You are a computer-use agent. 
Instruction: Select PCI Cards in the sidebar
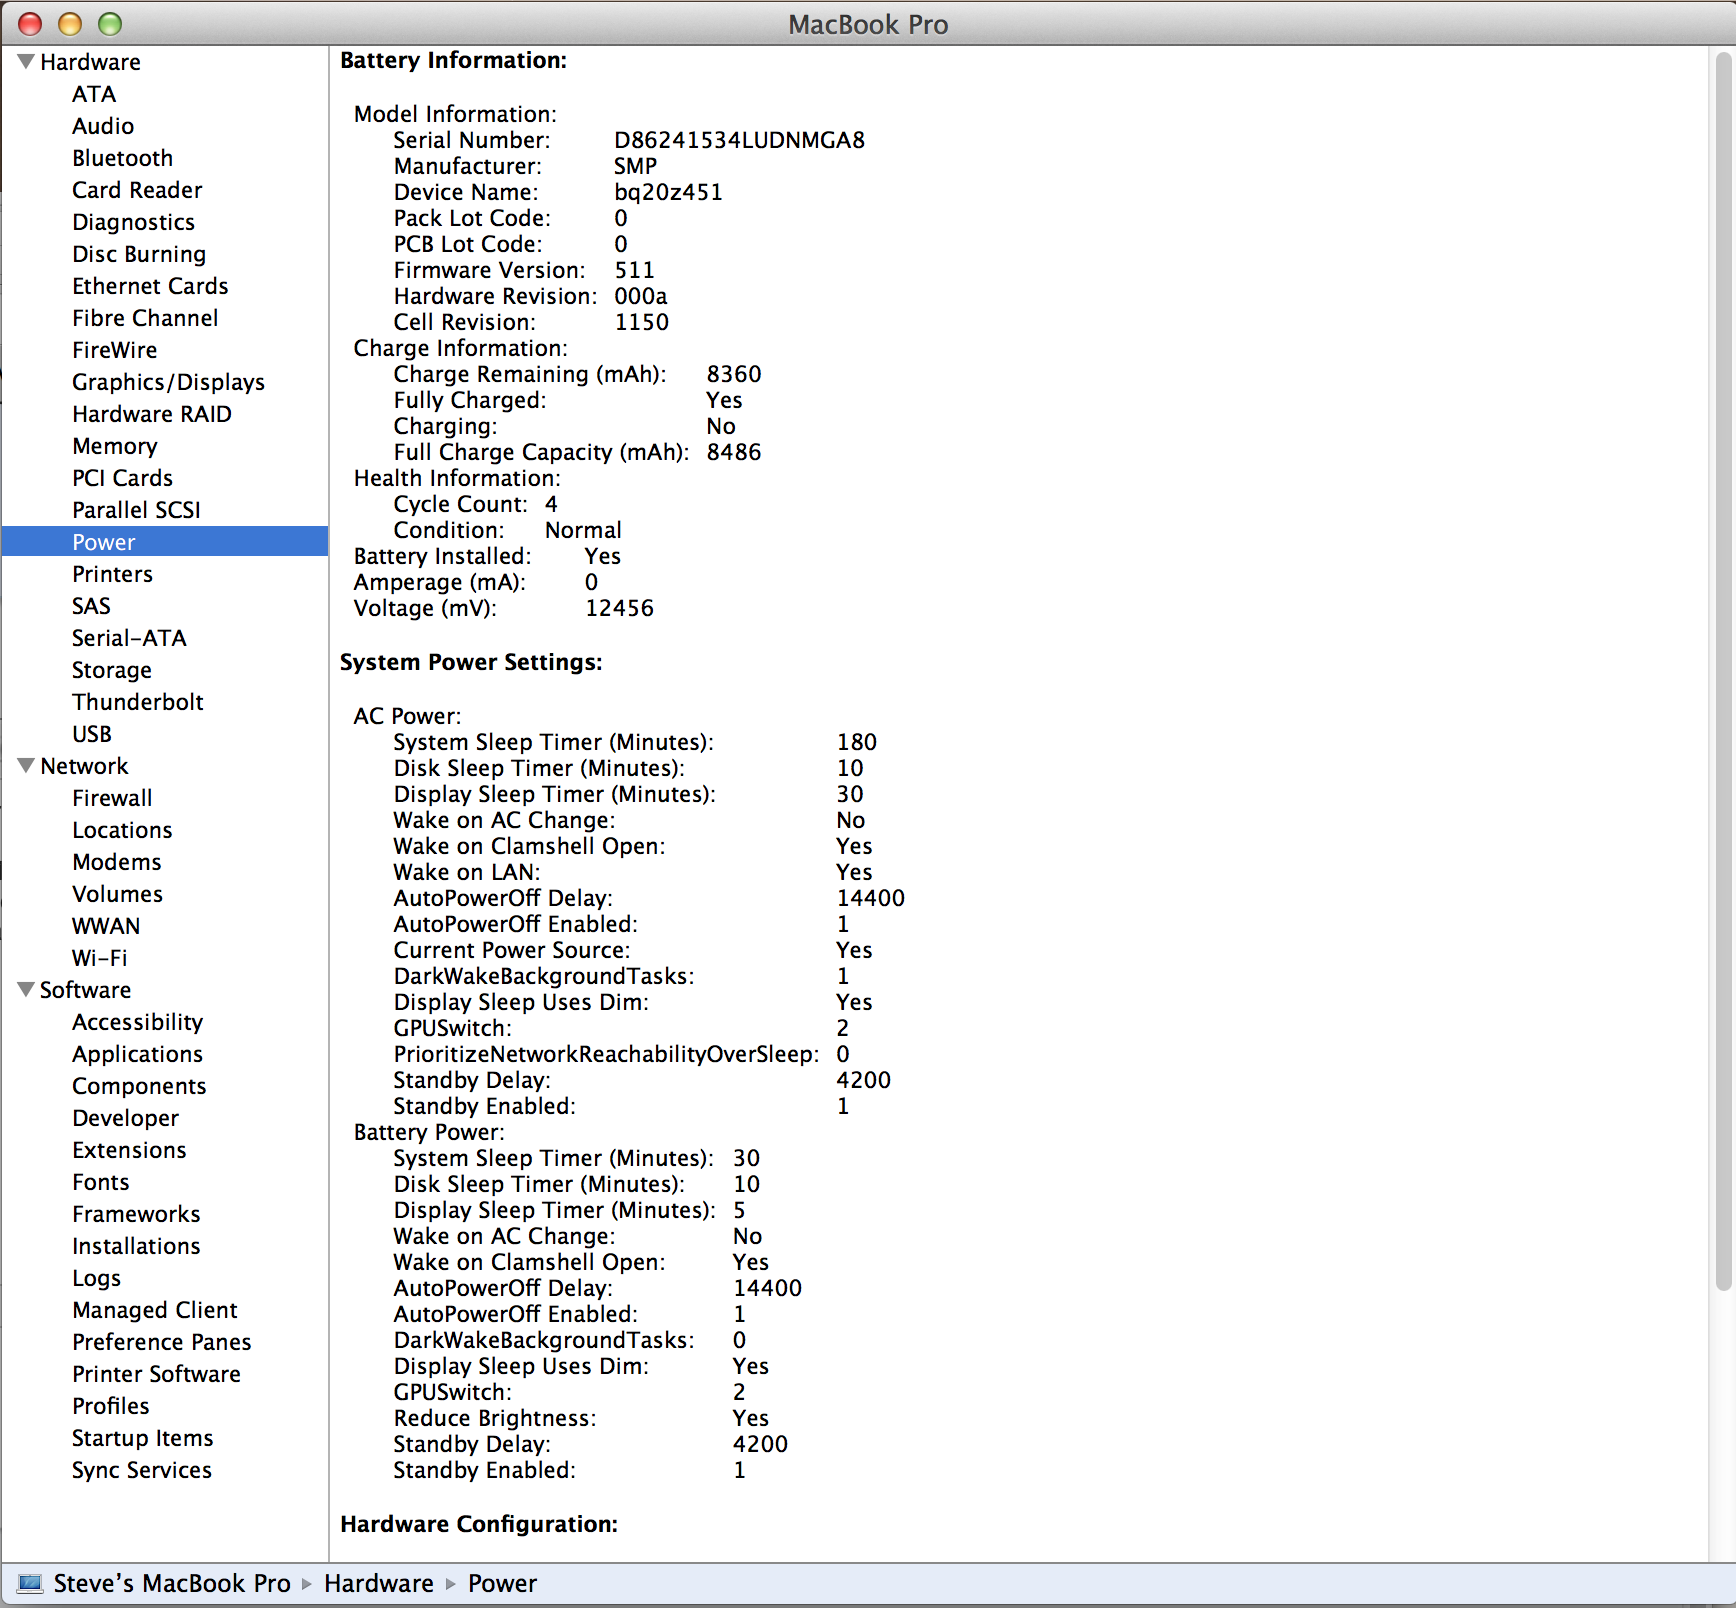(122, 478)
